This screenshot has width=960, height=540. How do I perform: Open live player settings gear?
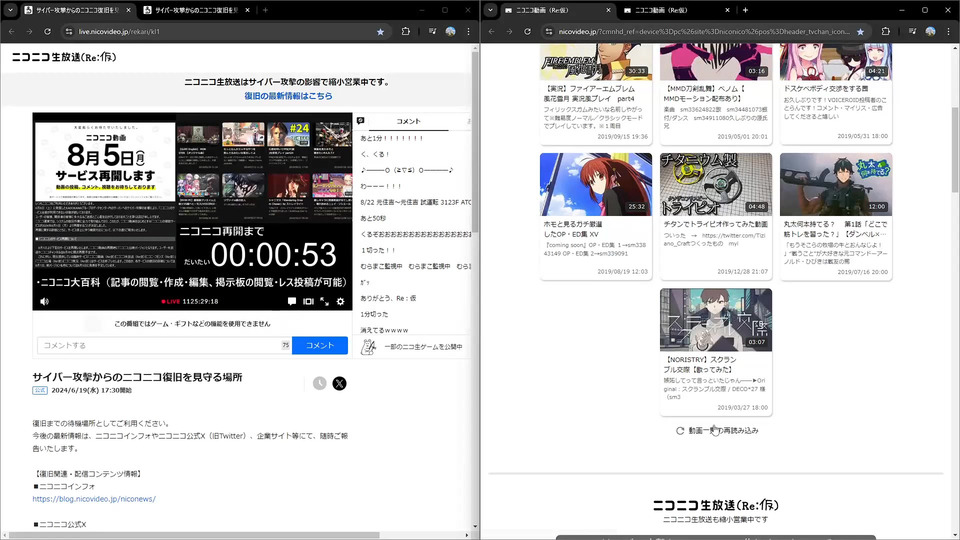[x=340, y=301]
